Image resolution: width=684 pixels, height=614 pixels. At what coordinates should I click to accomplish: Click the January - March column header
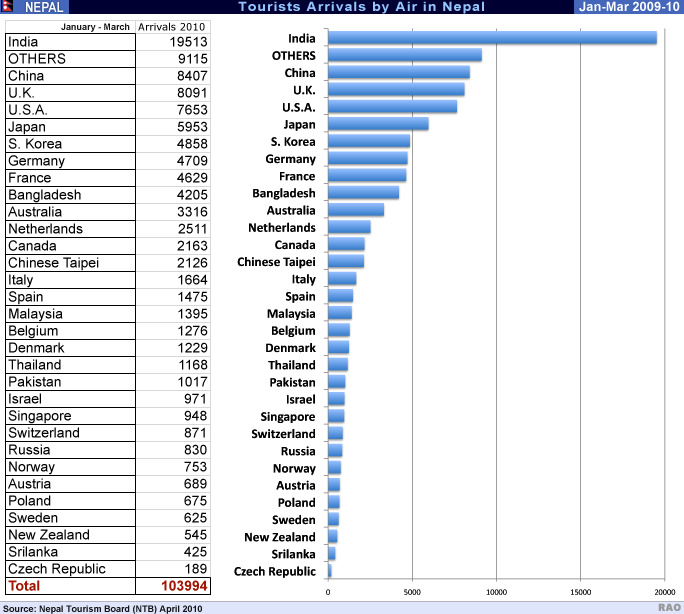[68, 26]
